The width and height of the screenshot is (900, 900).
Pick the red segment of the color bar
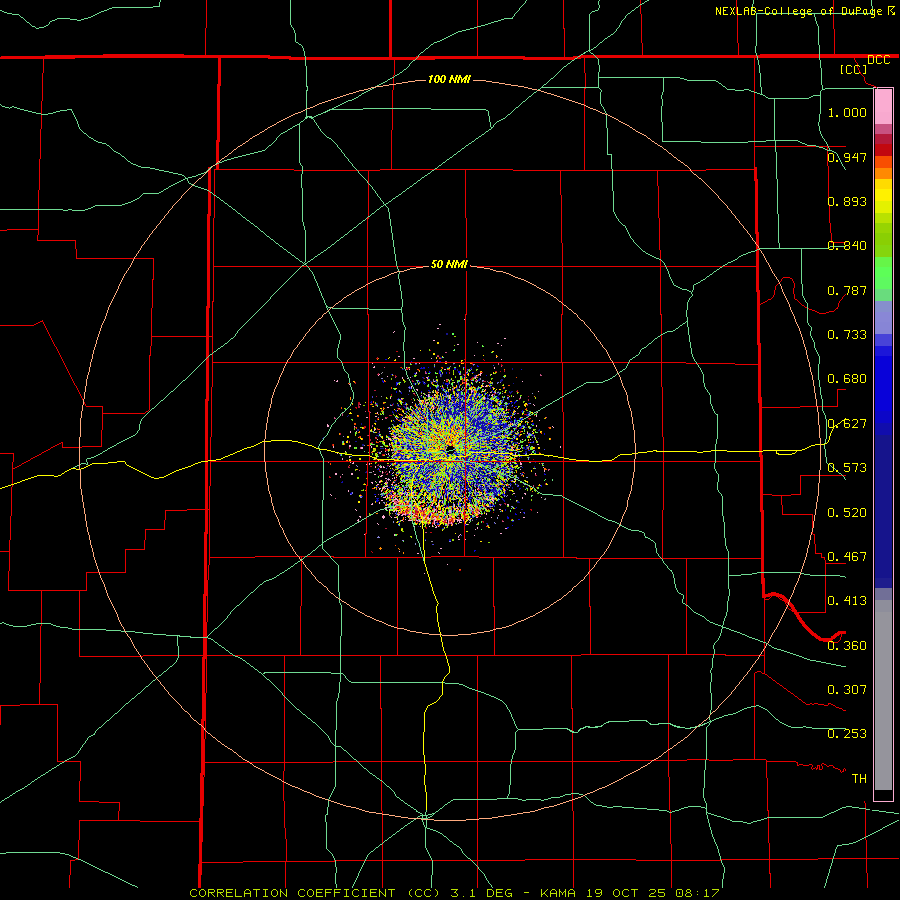click(x=883, y=150)
